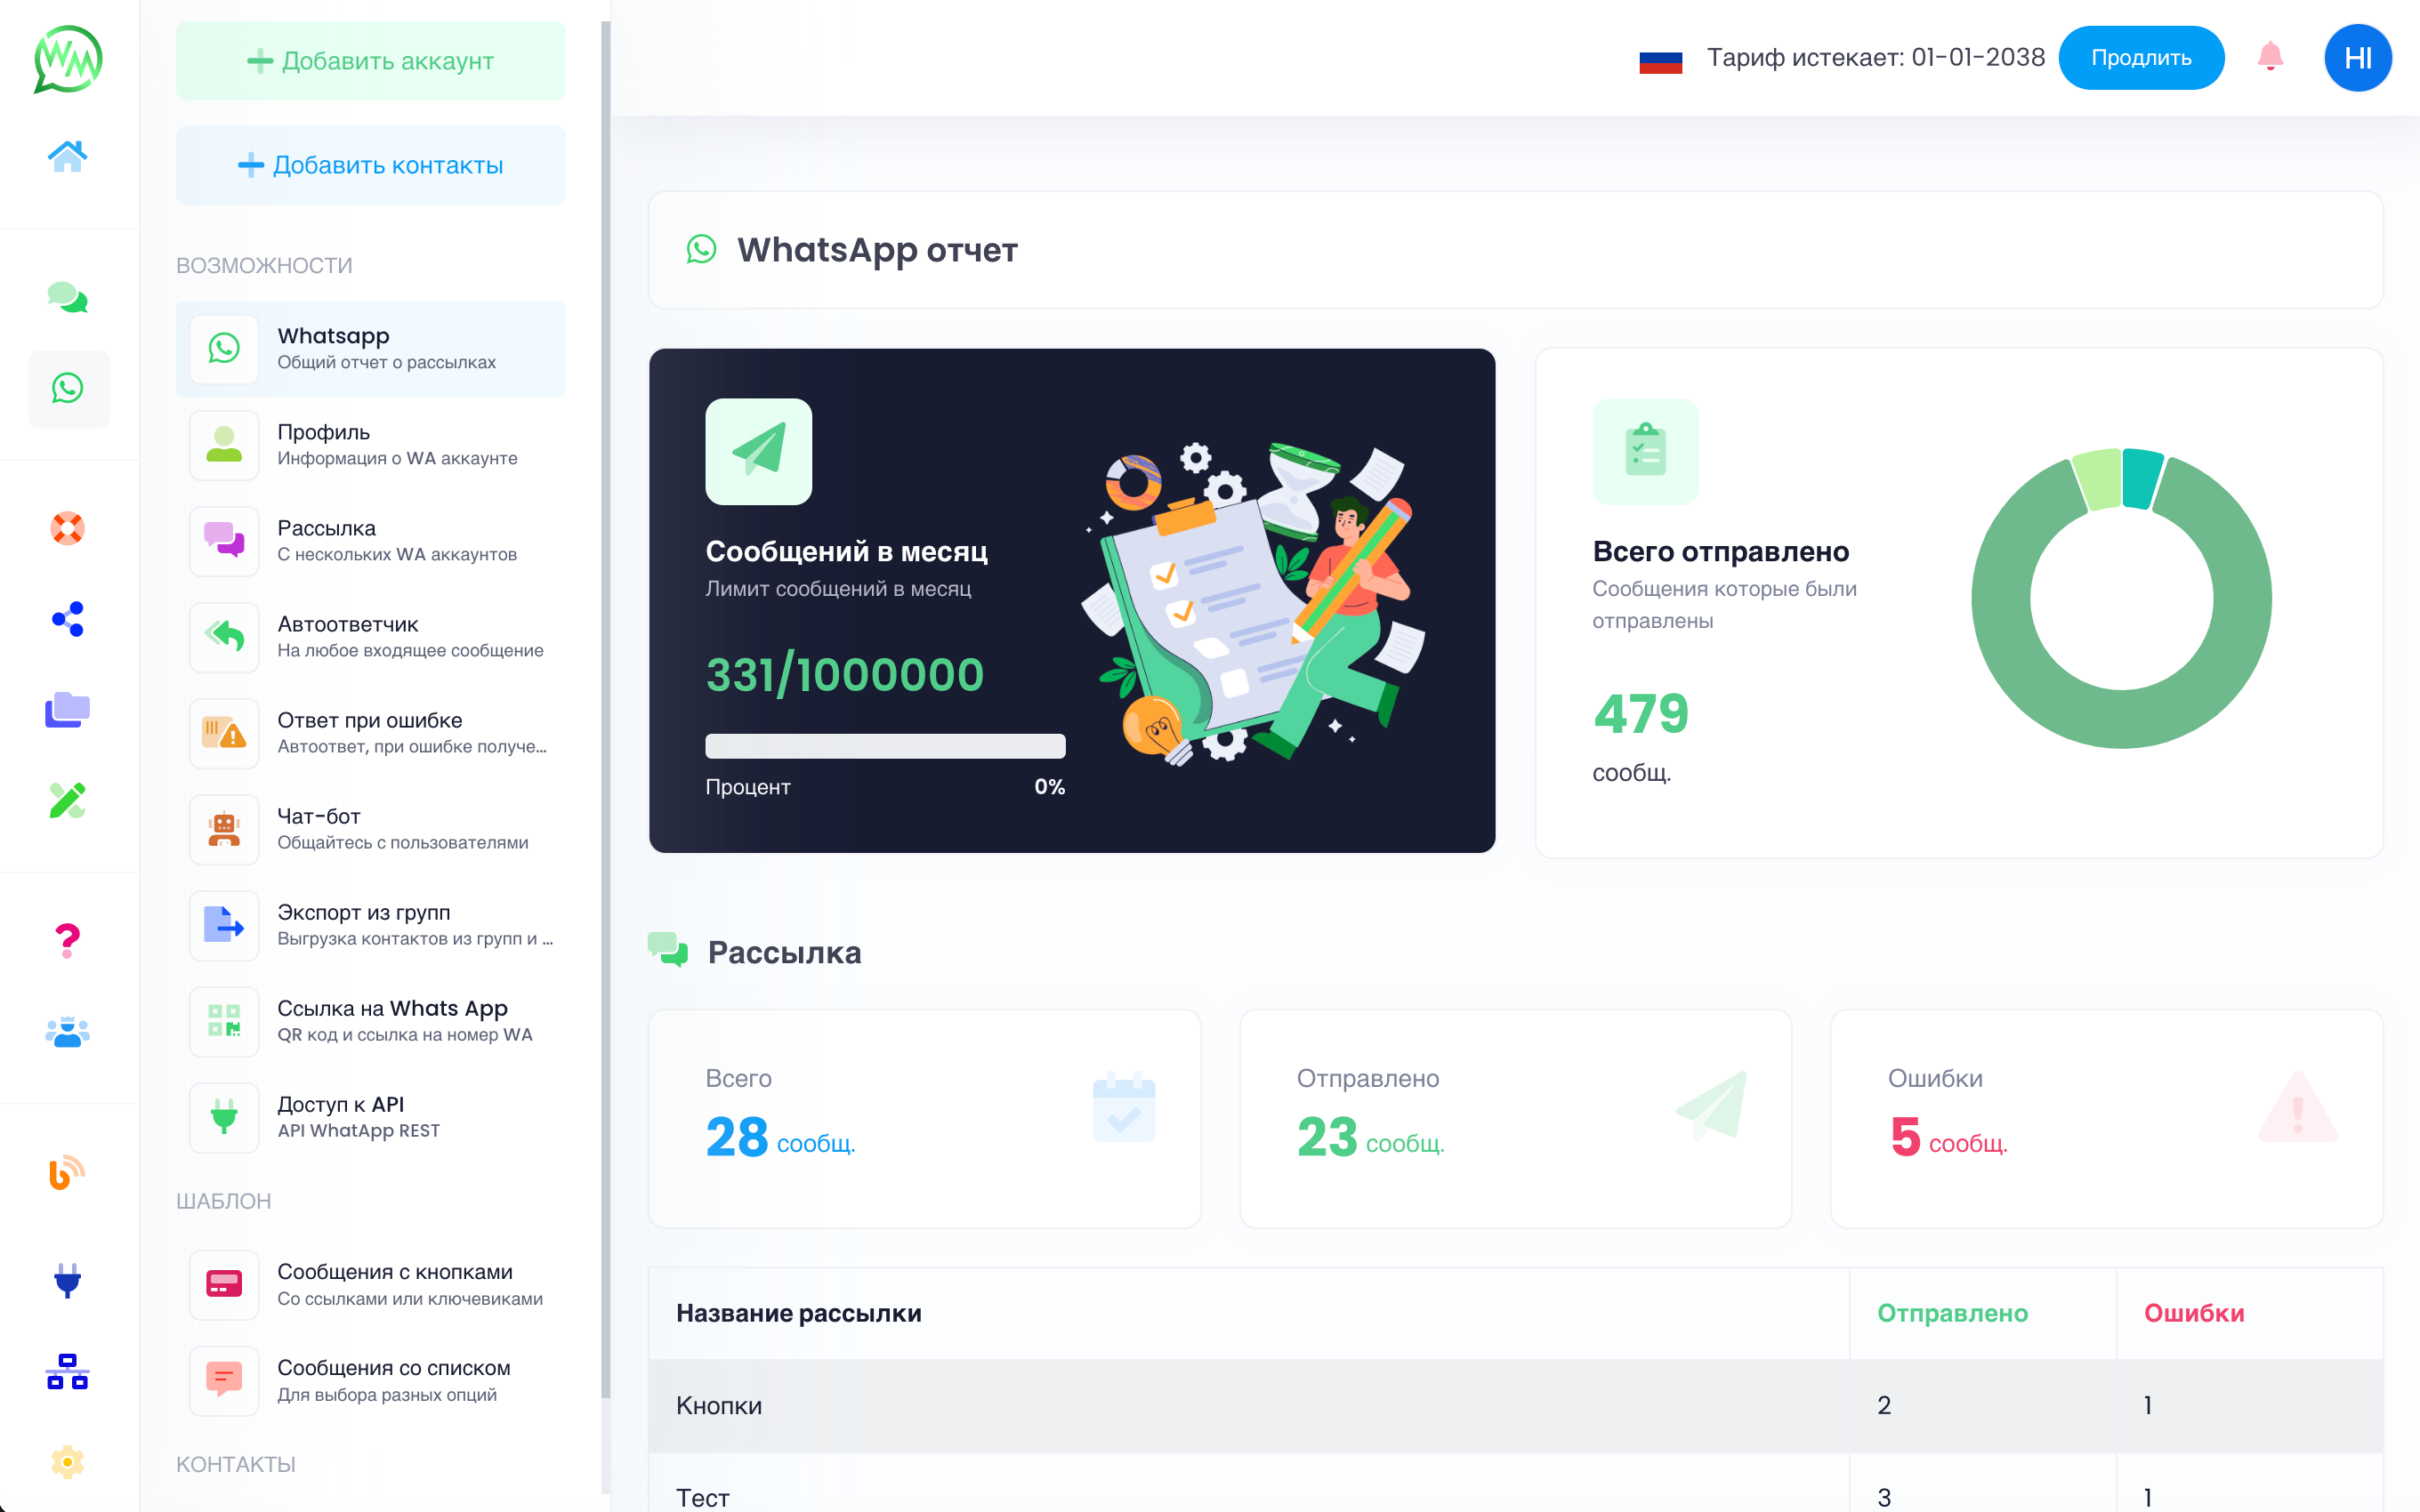Image resolution: width=2420 pixels, height=1512 pixels.
Task: Click the home icon in left rail
Action: point(67,156)
